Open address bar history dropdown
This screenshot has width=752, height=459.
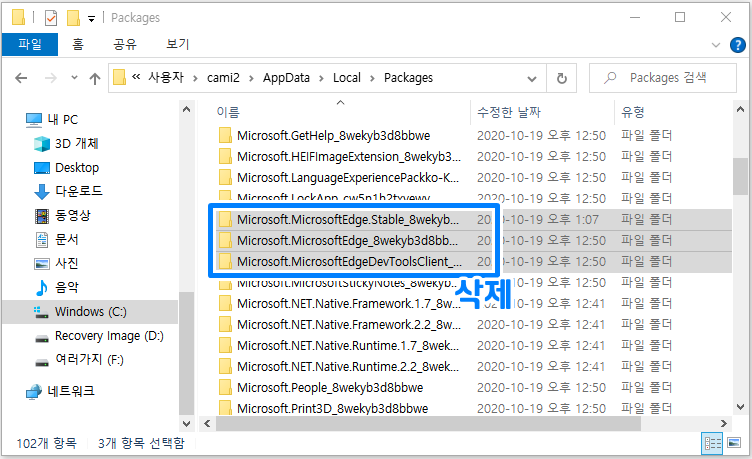pyautogui.click(x=532, y=78)
